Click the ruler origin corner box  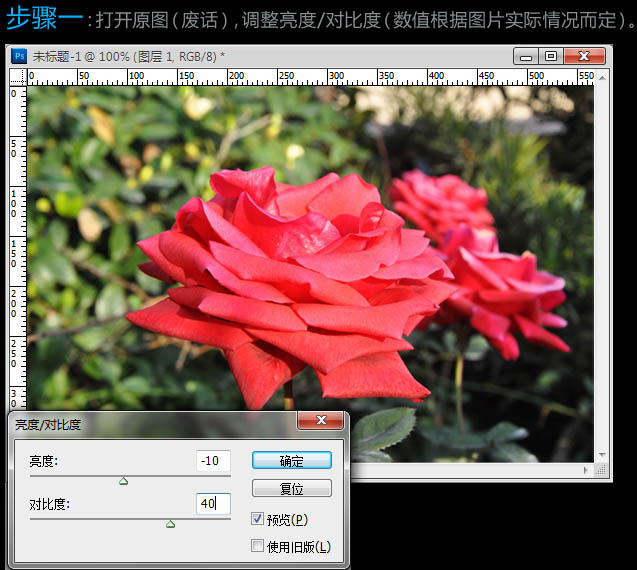[x=18, y=77]
